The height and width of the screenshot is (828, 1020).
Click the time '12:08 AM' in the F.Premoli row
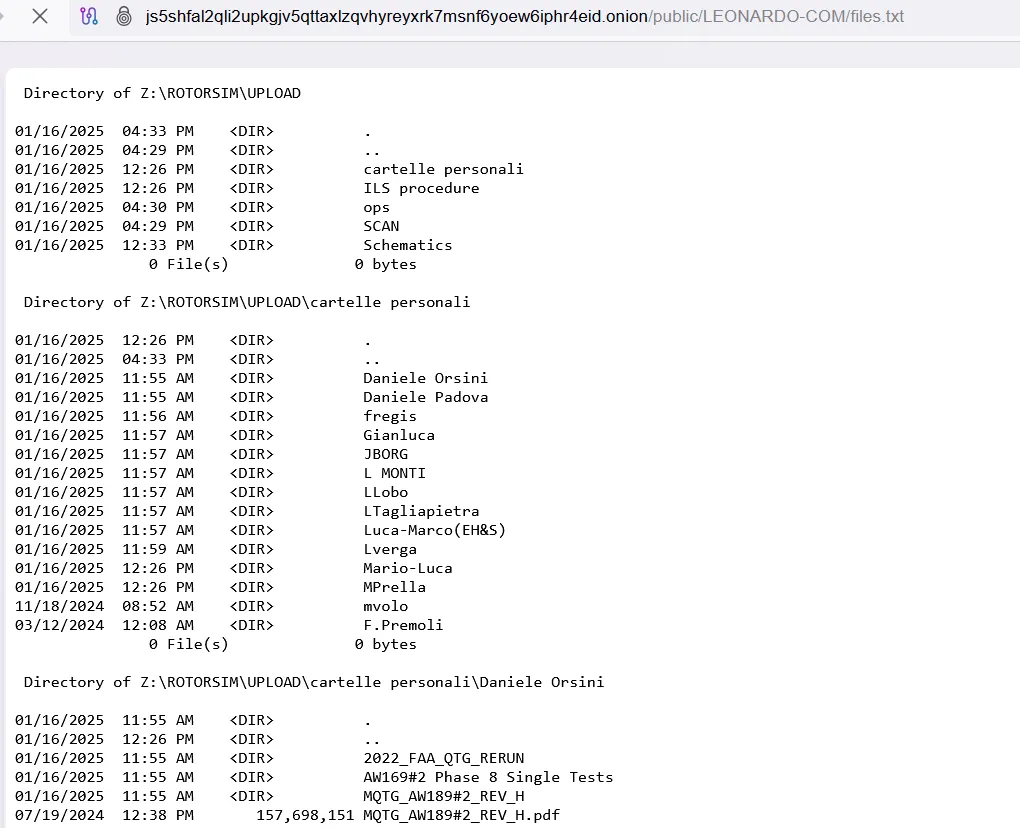tap(158, 625)
